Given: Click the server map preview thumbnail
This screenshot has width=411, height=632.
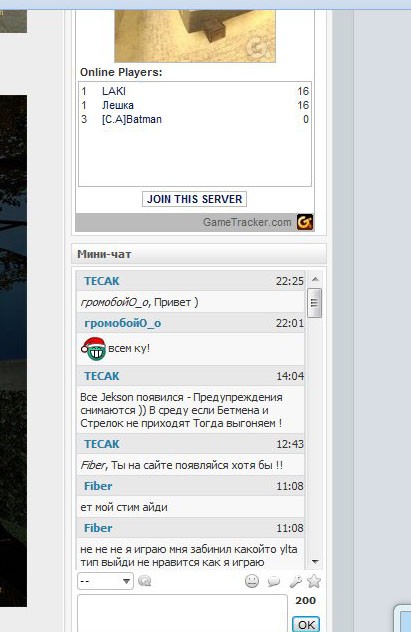Looking at the screenshot, I should 195,36.
